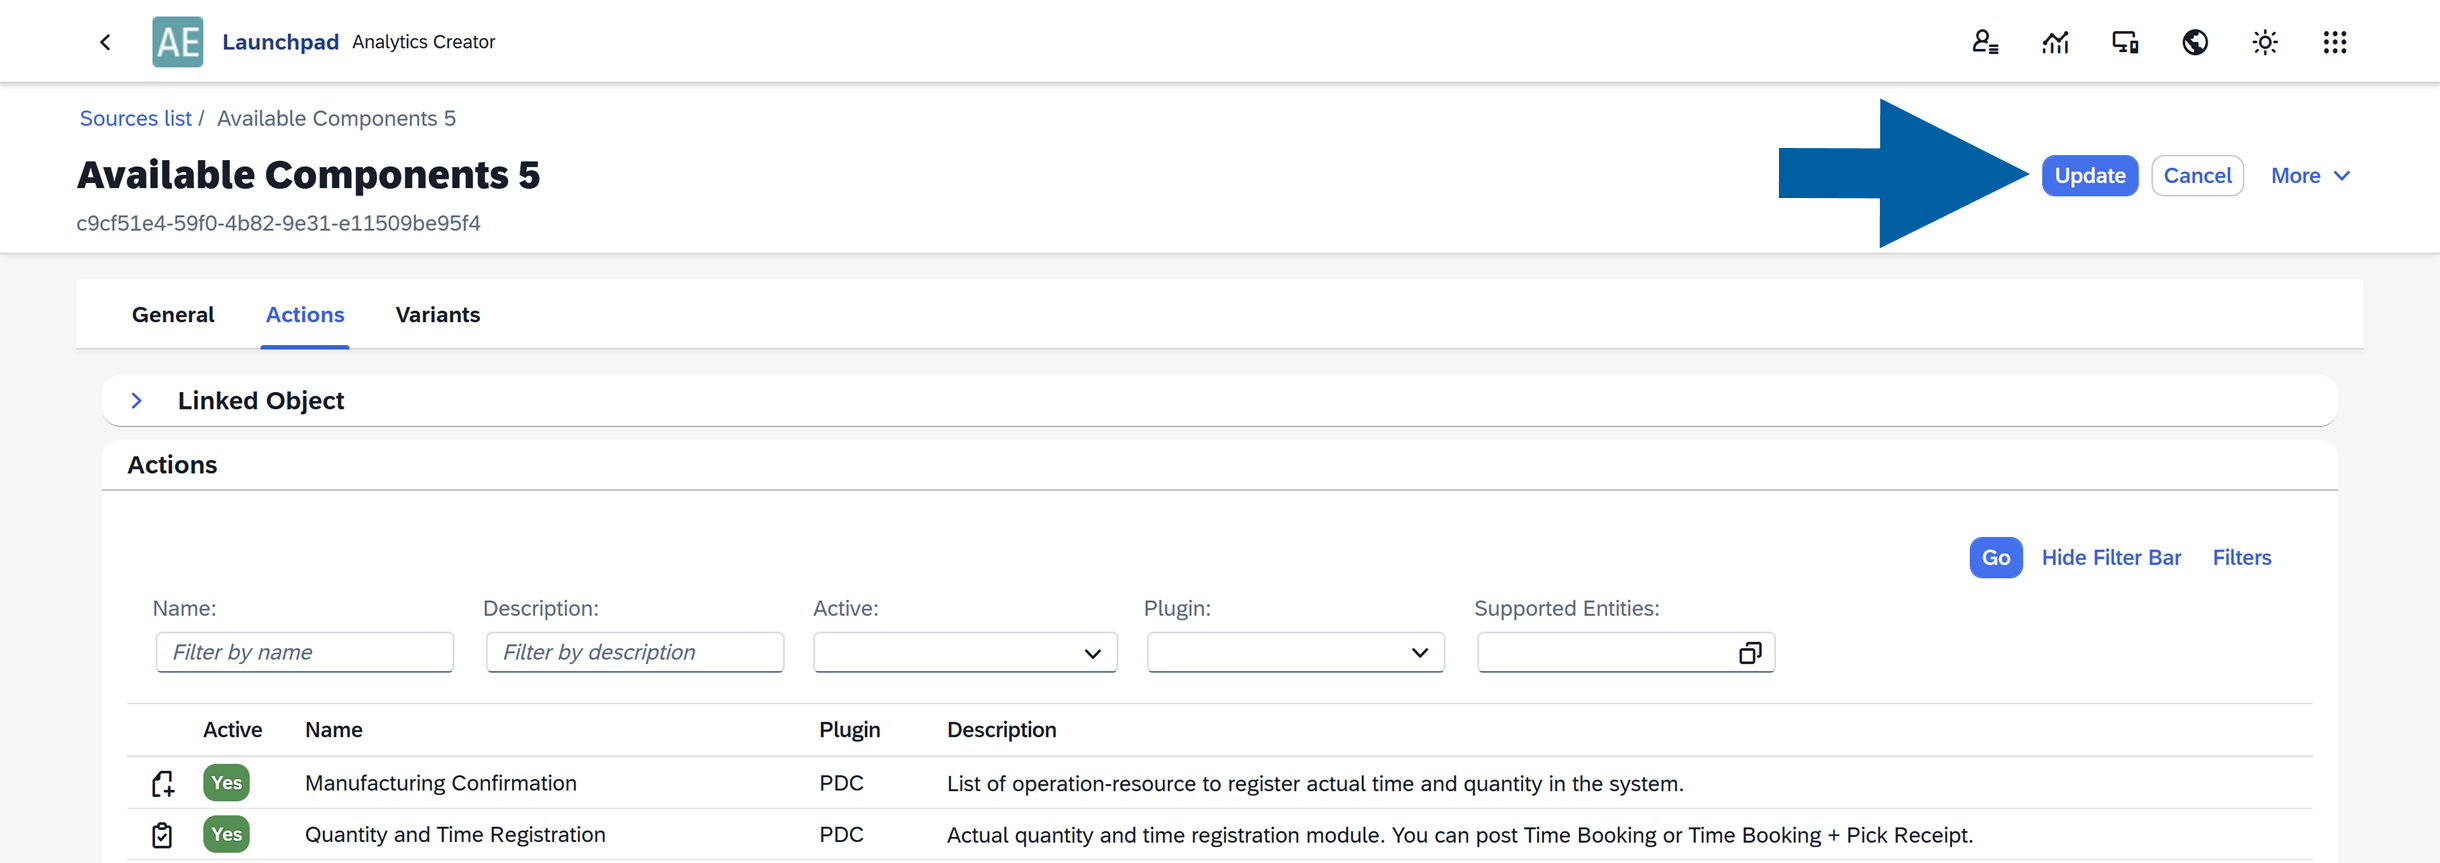Click PDC plugin cell for Manufacturing Confirmation
Screen dimensions: 2440x863
tap(842, 783)
